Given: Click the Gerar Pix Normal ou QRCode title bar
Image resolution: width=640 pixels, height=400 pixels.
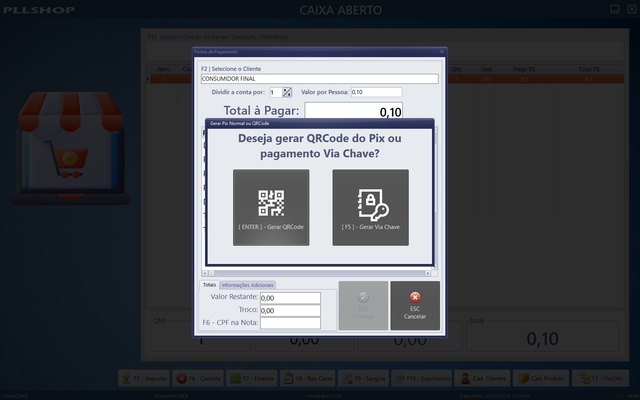Looking at the screenshot, I should click(x=320, y=123).
